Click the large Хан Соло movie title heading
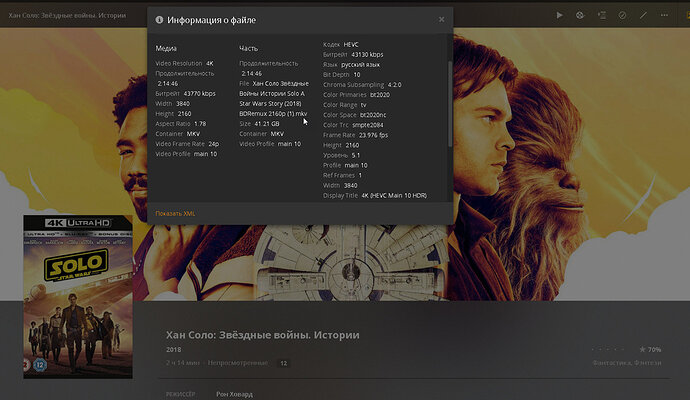Screen dimensions: 690x400 click(263, 335)
